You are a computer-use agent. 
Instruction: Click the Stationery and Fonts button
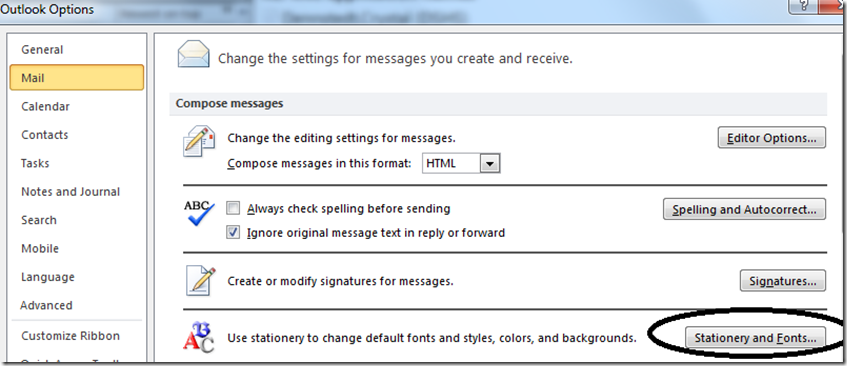click(x=756, y=338)
